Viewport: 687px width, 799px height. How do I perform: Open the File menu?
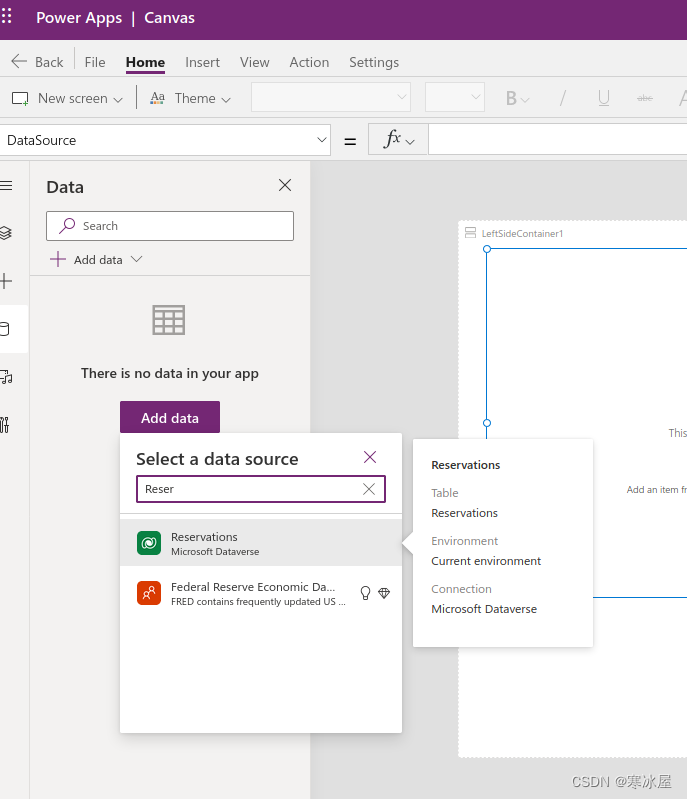tap(95, 62)
